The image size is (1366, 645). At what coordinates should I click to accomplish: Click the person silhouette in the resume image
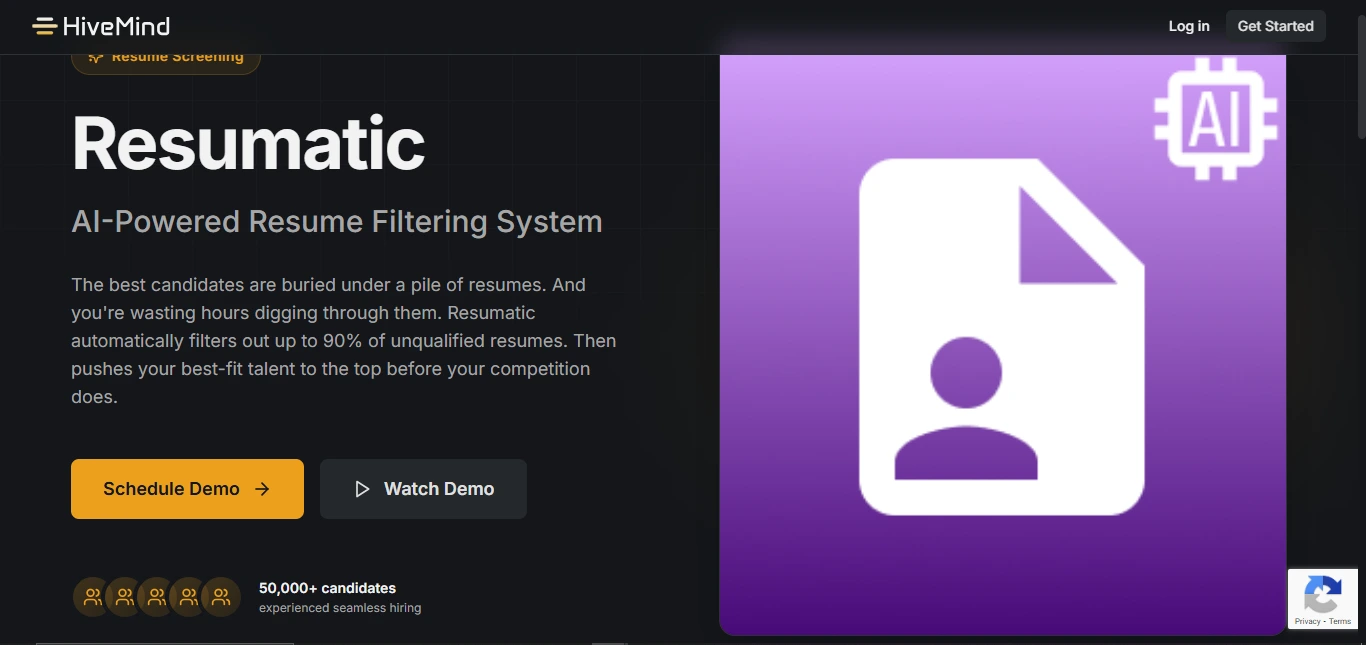click(x=966, y=409)
